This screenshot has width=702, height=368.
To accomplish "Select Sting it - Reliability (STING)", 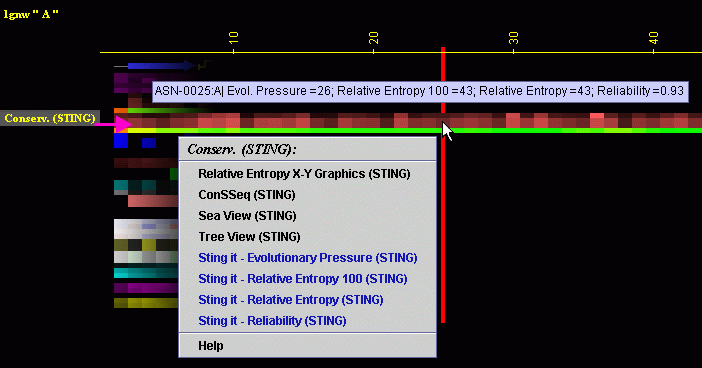I will (x=272, y=321).
